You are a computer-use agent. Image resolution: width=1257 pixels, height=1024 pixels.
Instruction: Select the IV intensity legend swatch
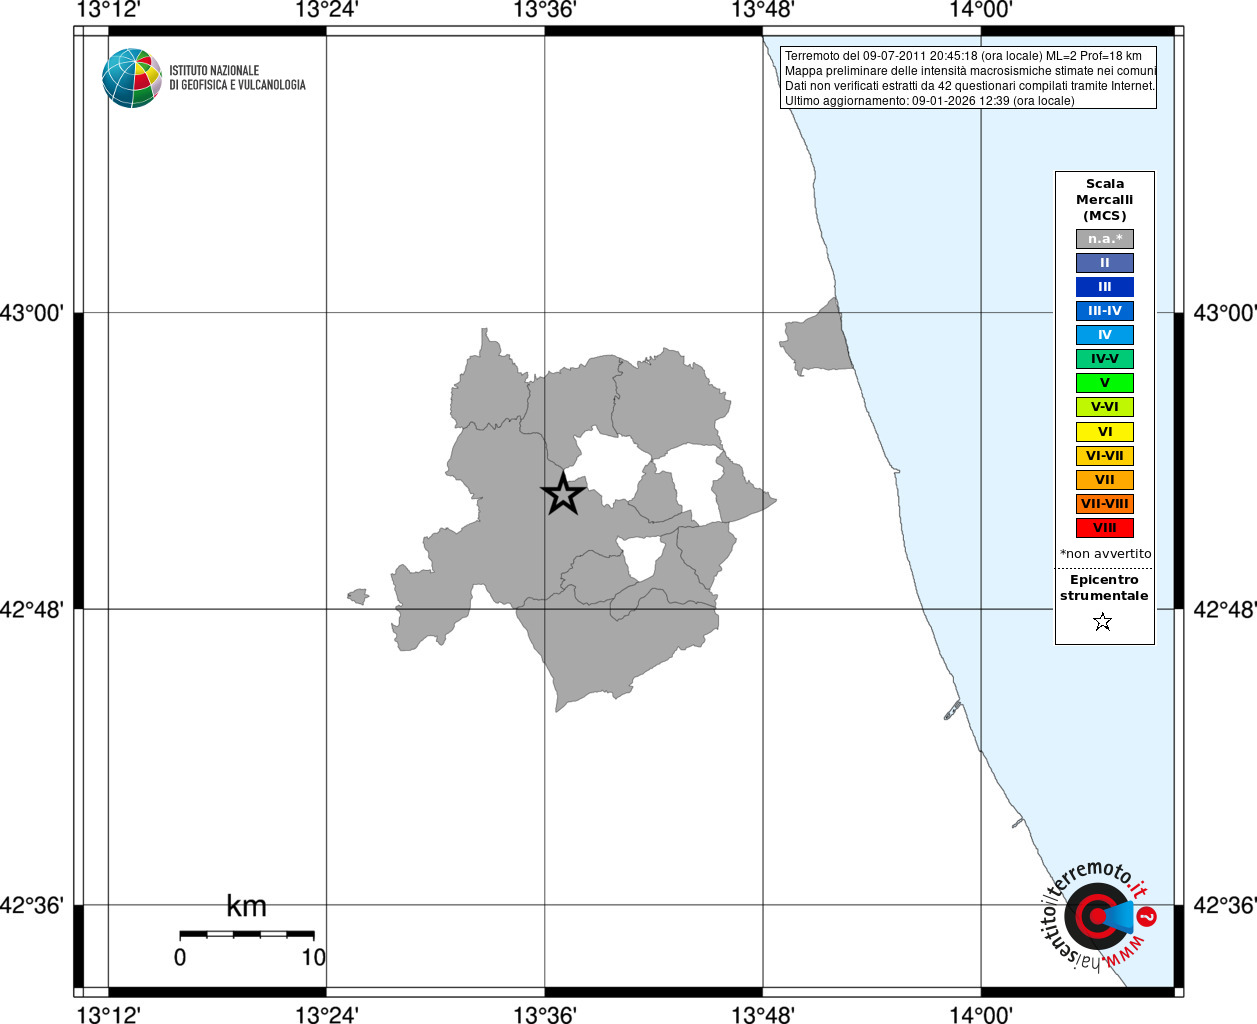click(x=1105, y=335)
